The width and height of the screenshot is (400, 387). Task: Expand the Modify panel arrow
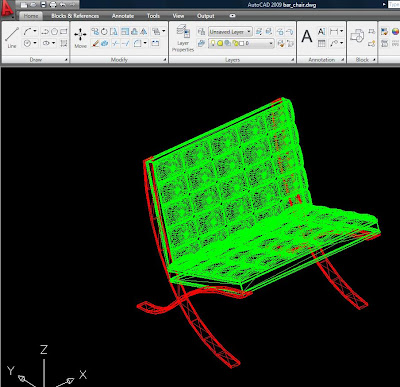pos(165,60)
